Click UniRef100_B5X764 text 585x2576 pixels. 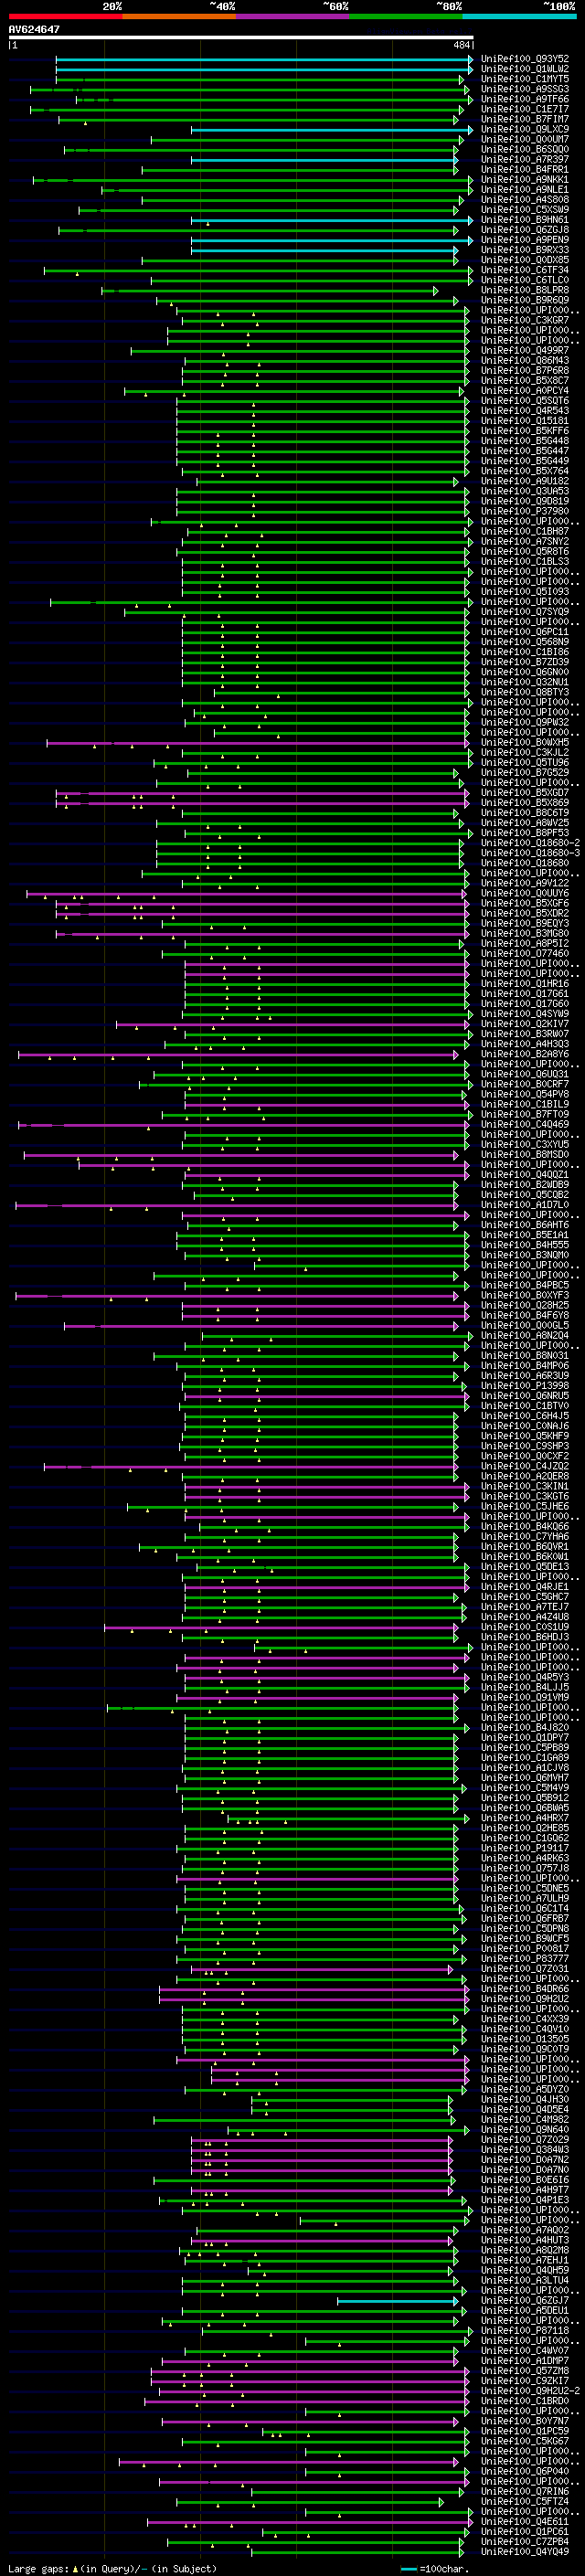(525, 471)
